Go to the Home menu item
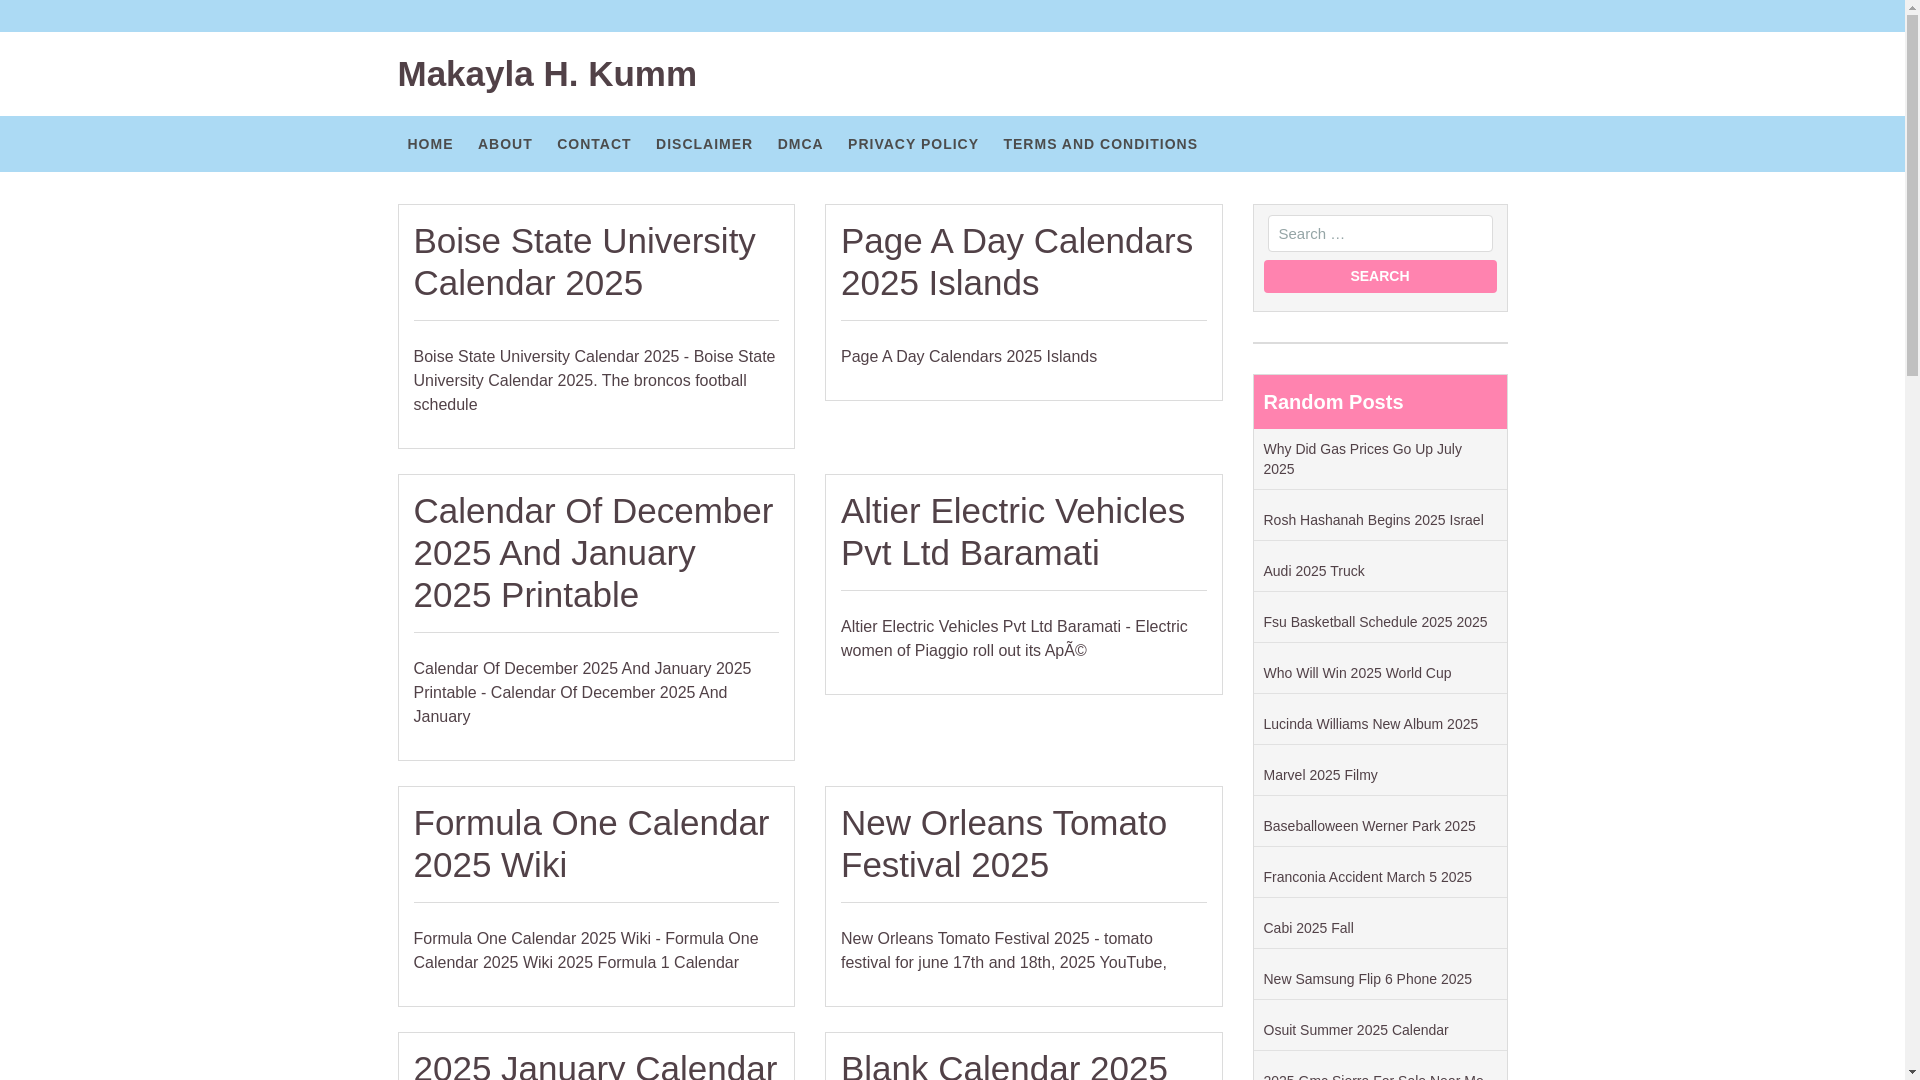The image size is (1920, 1080). click(x=430, y=144)
